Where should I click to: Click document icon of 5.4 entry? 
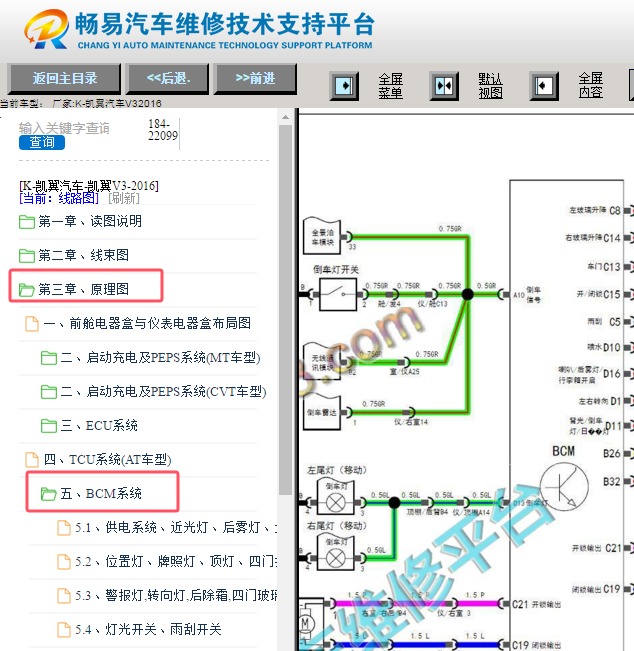pos(64,630)
